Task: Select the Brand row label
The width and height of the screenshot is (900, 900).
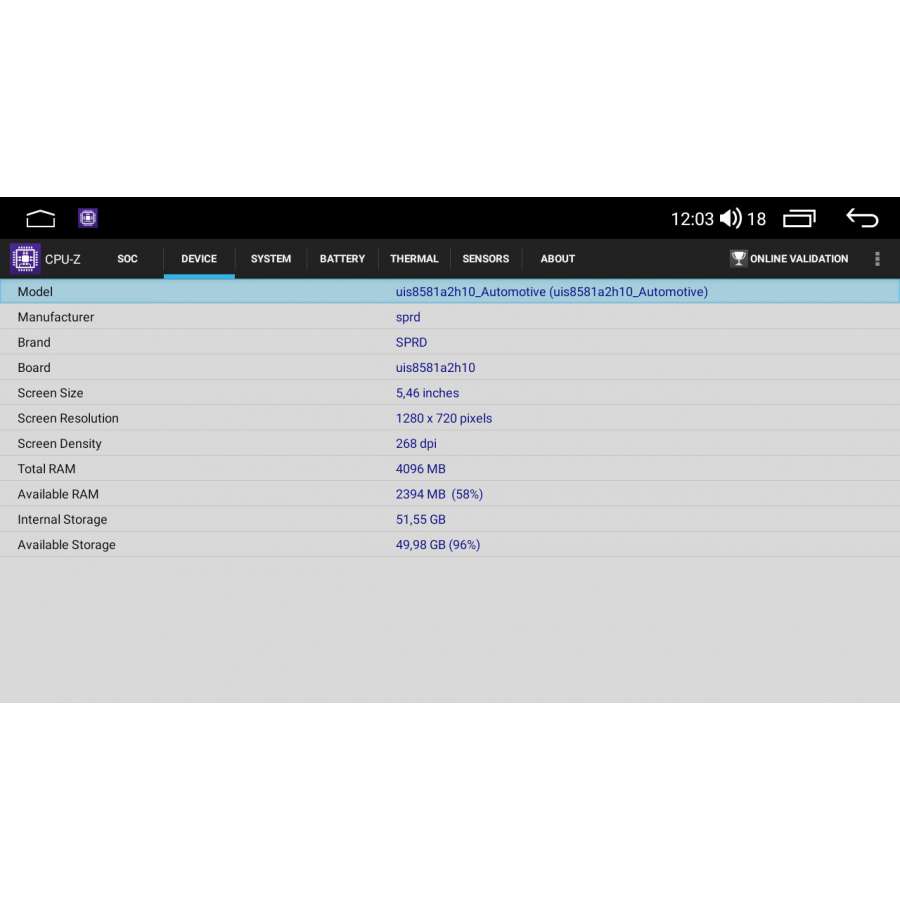Action: [x=34, y=342]
